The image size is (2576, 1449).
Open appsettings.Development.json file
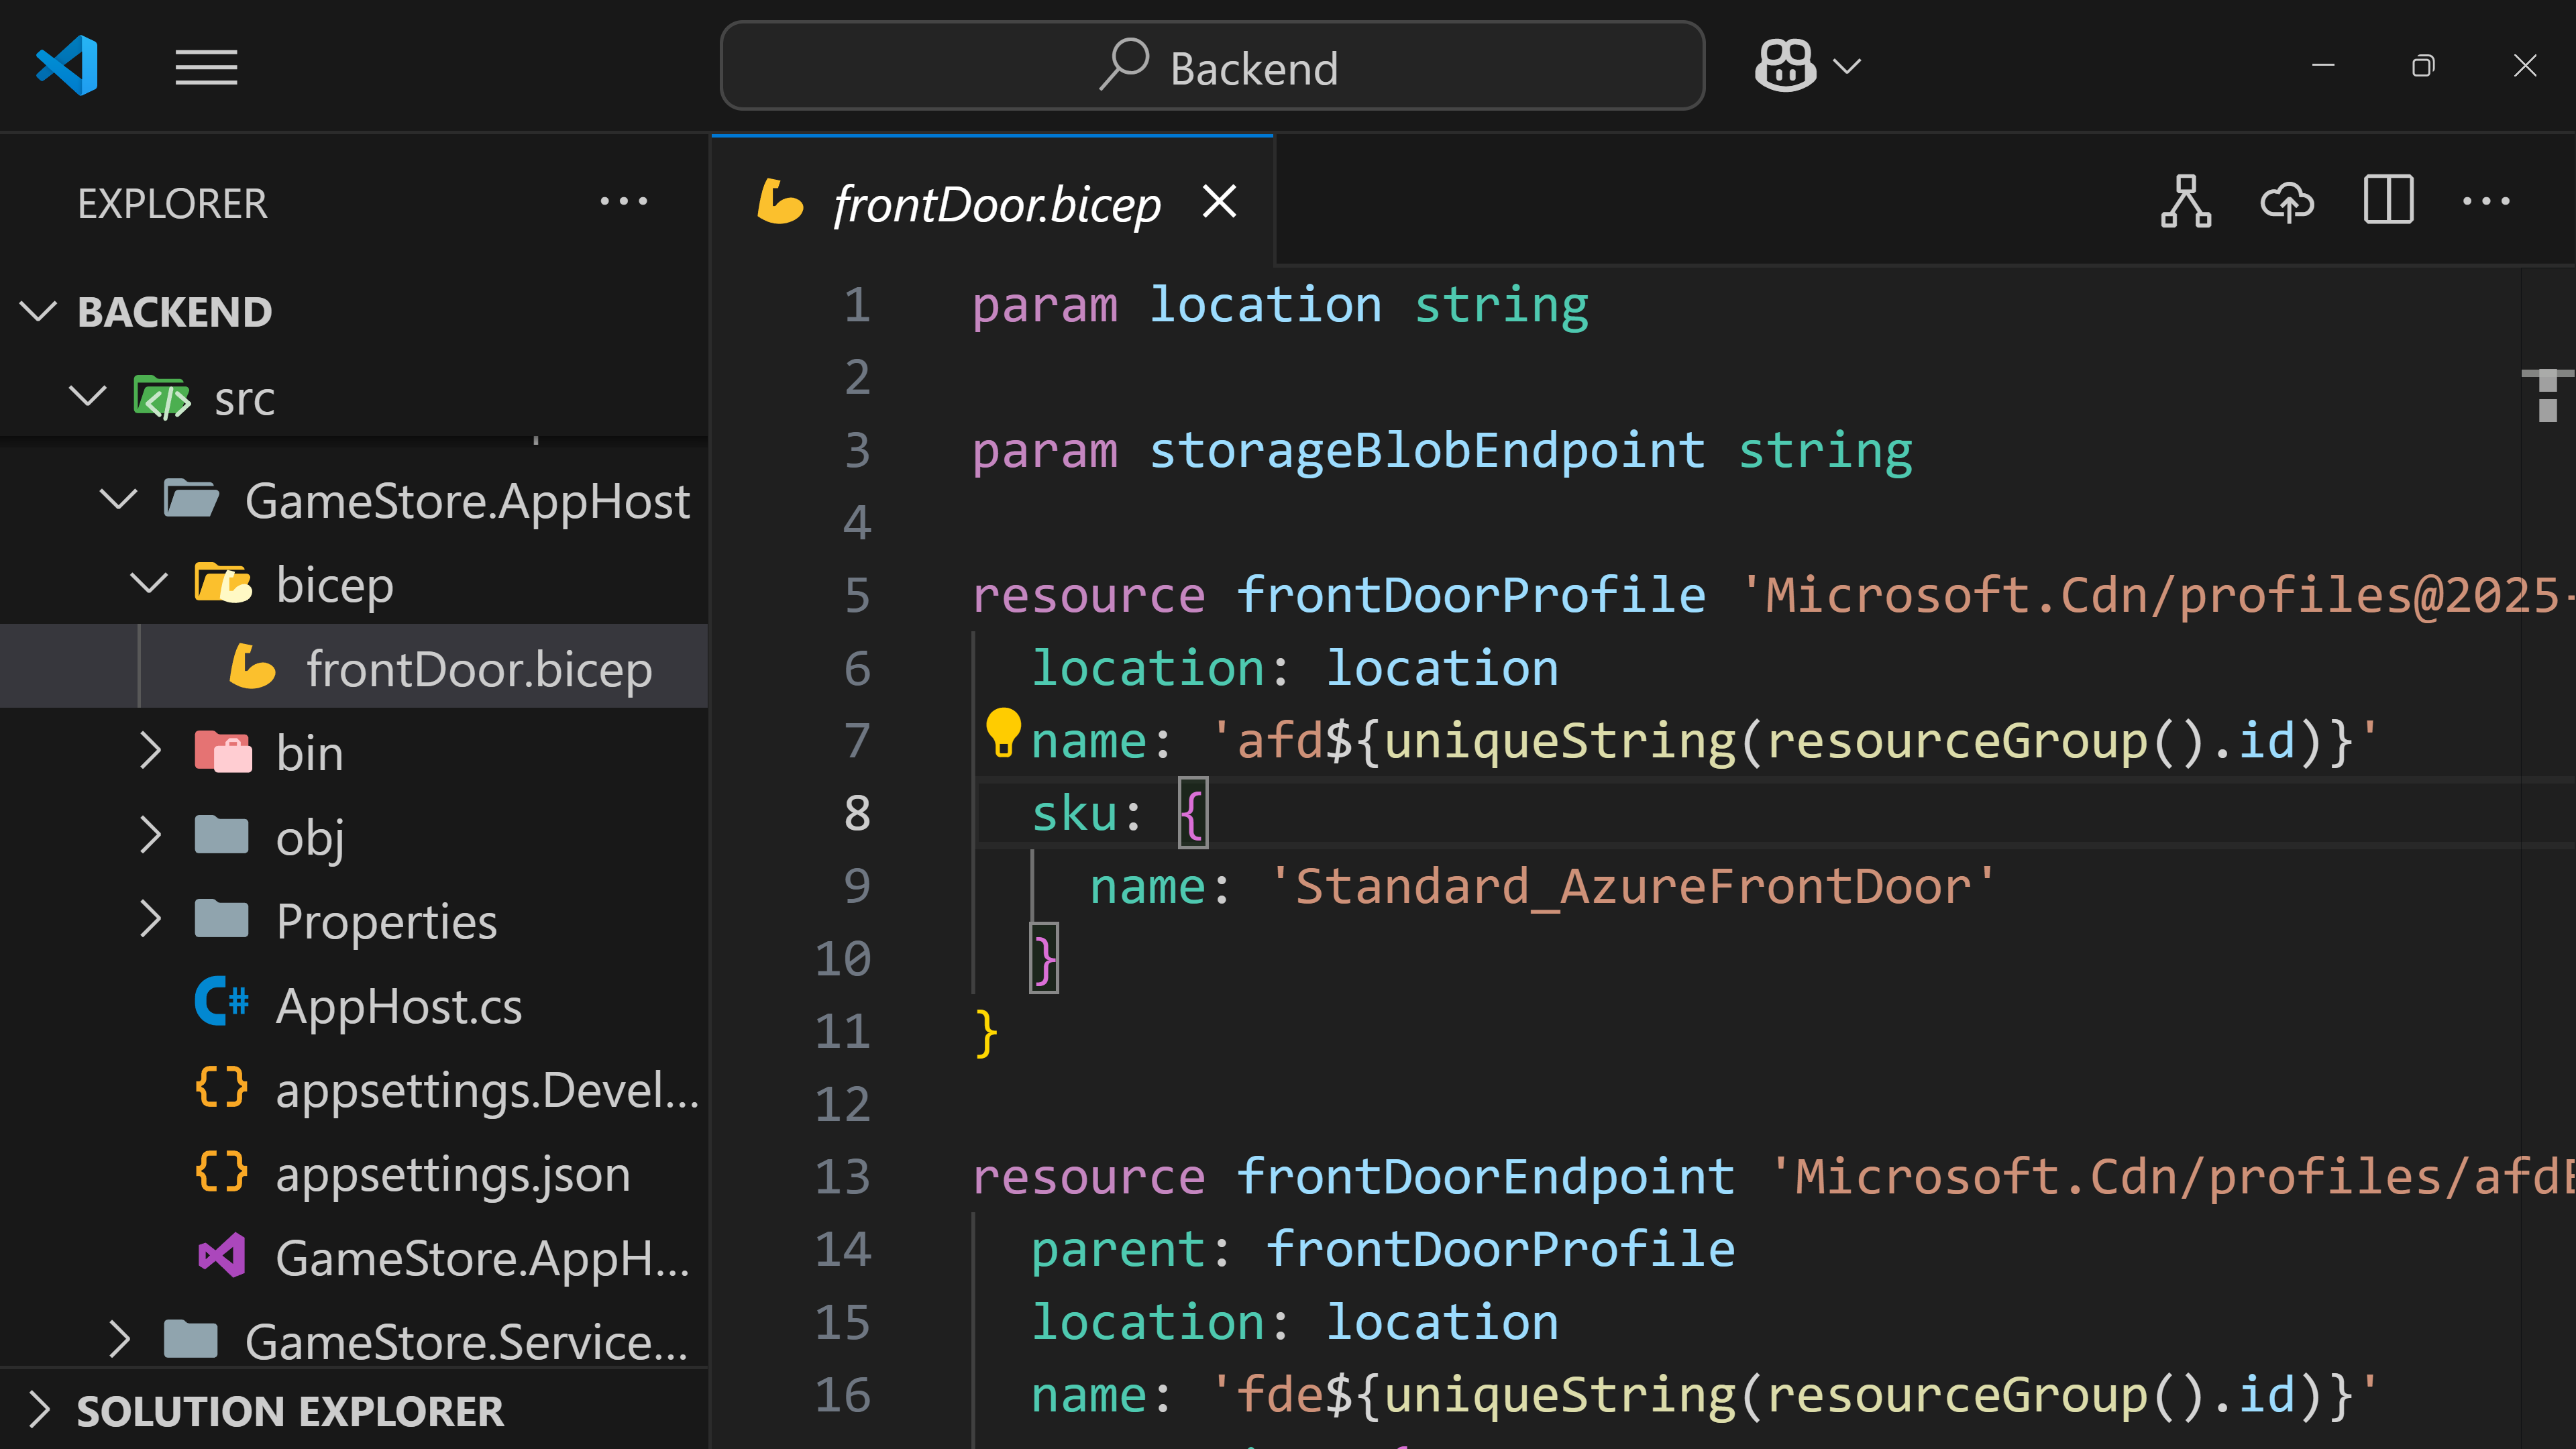pos(488,1089)
